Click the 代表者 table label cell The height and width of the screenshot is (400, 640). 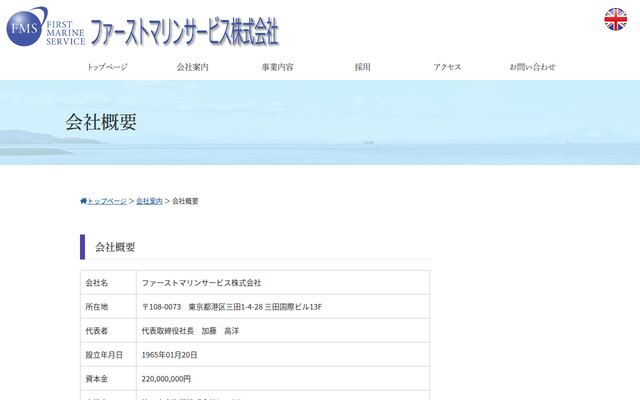108,331
